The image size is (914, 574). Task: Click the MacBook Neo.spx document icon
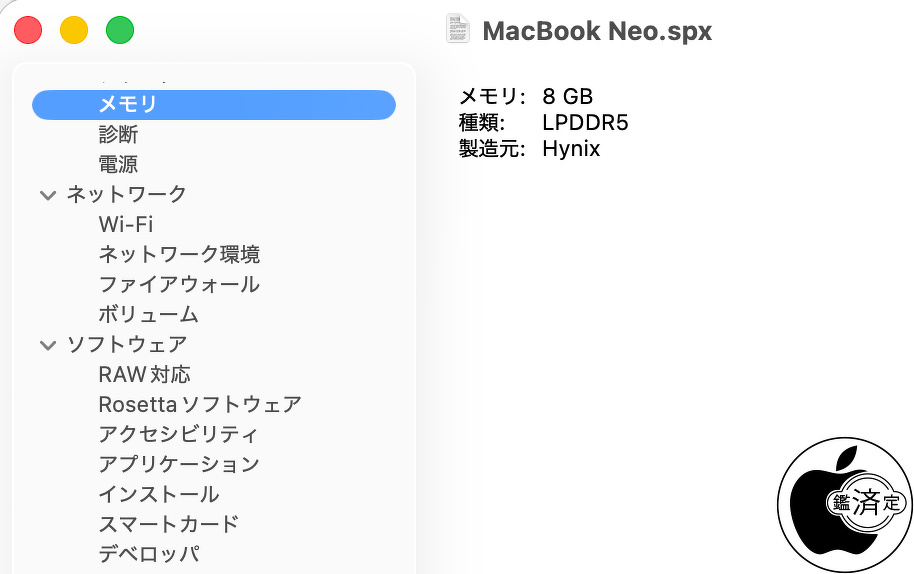pos(457,29)
